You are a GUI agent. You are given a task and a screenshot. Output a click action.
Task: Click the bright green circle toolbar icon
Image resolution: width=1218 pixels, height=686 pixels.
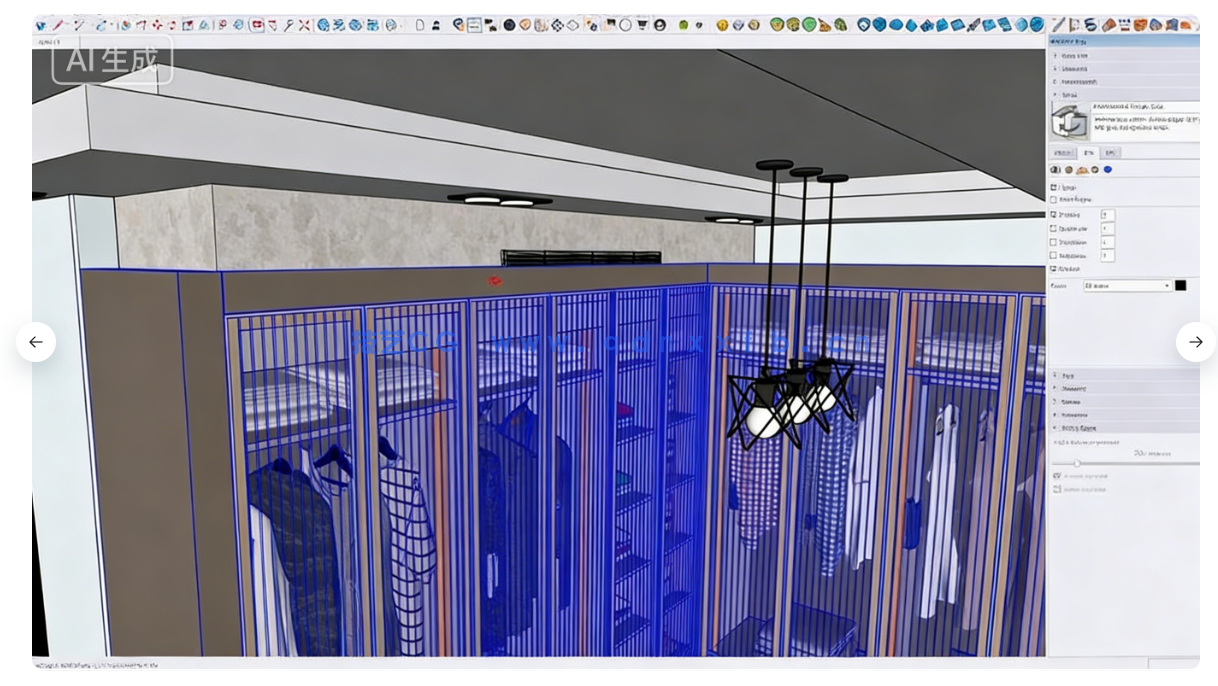coord(809,25)
